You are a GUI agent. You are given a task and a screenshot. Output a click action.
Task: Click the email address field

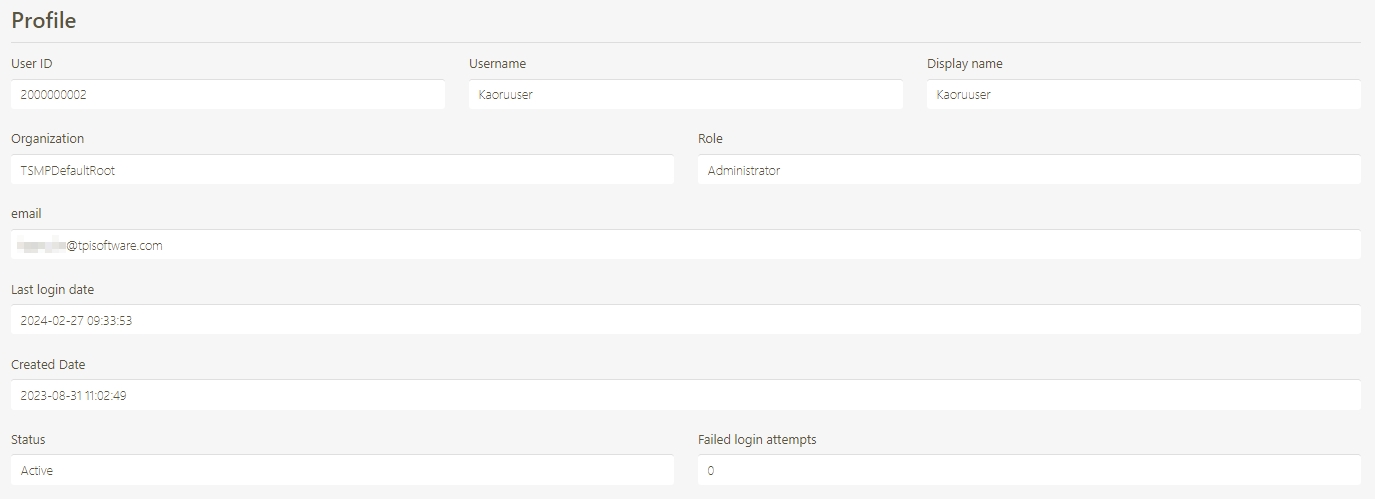685,245
